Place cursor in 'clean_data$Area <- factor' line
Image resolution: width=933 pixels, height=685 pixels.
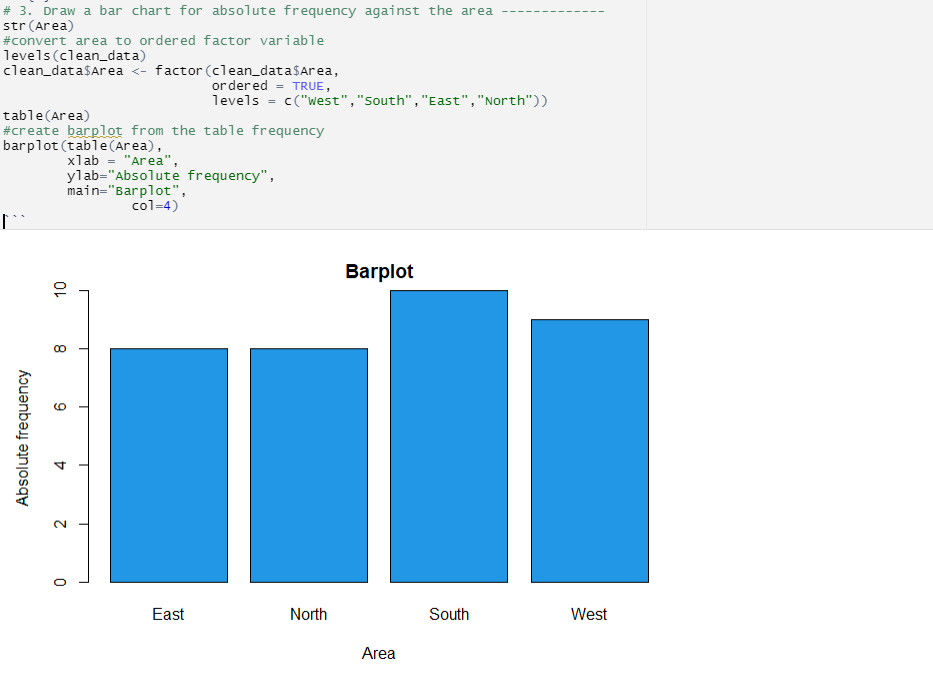tap(171, 71)
